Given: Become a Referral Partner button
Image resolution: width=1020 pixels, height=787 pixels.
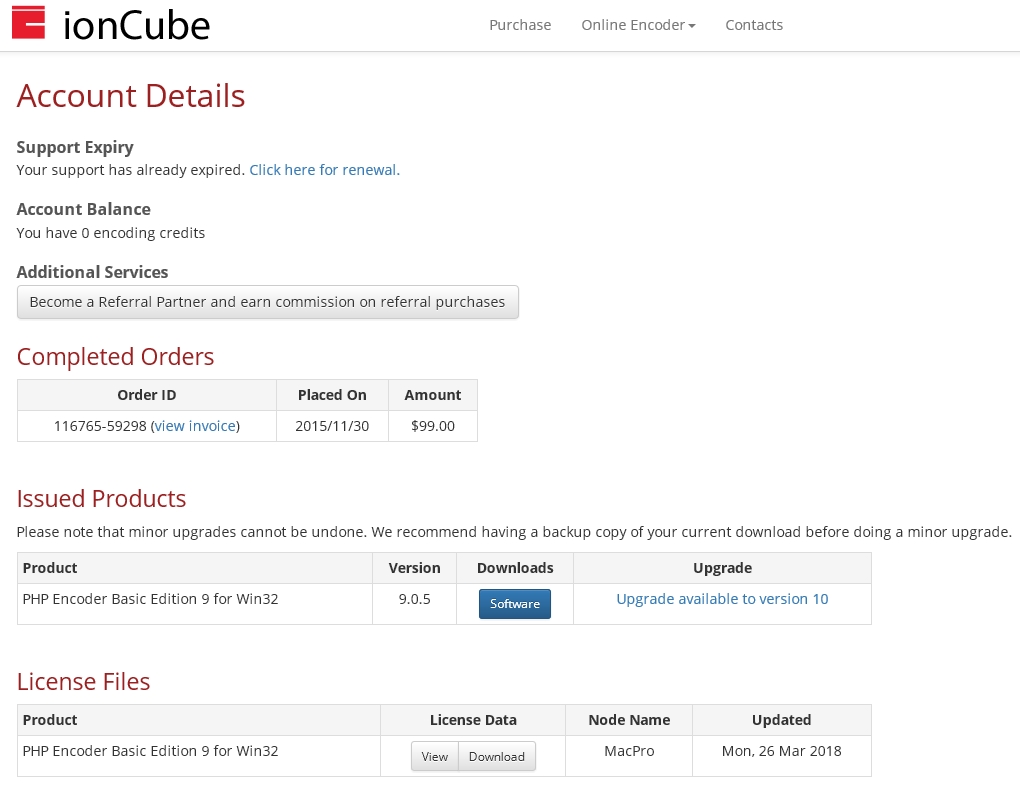Looking at the screenshot, I should tap(267, 302).
